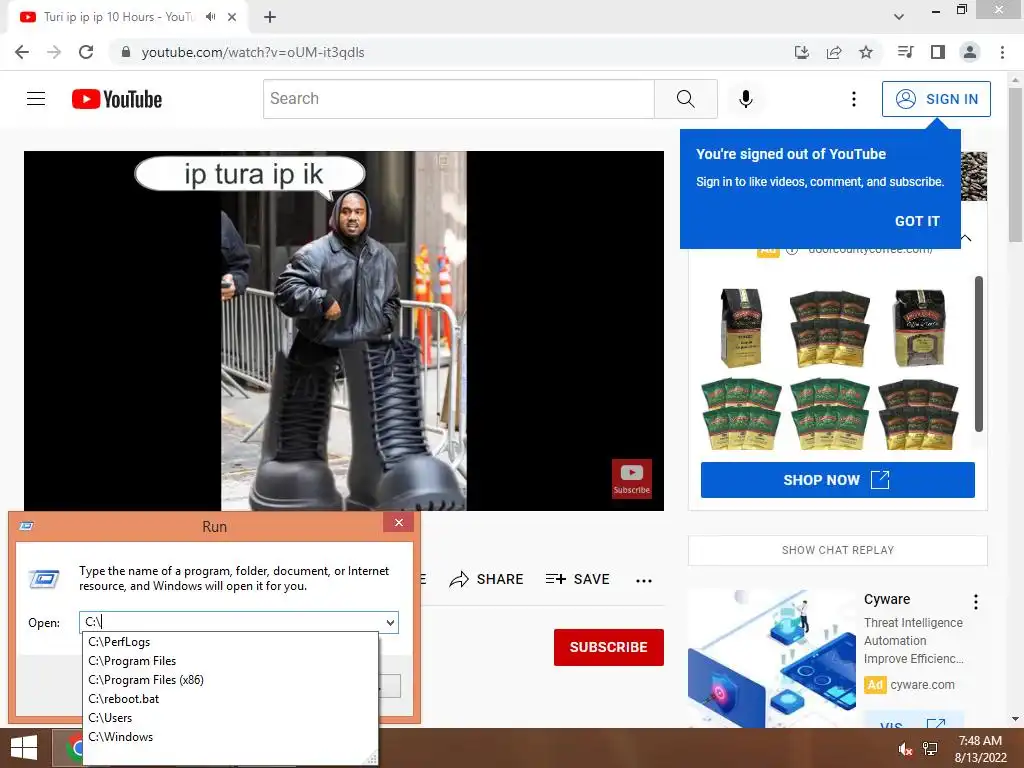Viewport: 1024px width, 768px height.
Task: Click the install page icon in address bar
Action: pyautogui.click(x=802, y=52)
